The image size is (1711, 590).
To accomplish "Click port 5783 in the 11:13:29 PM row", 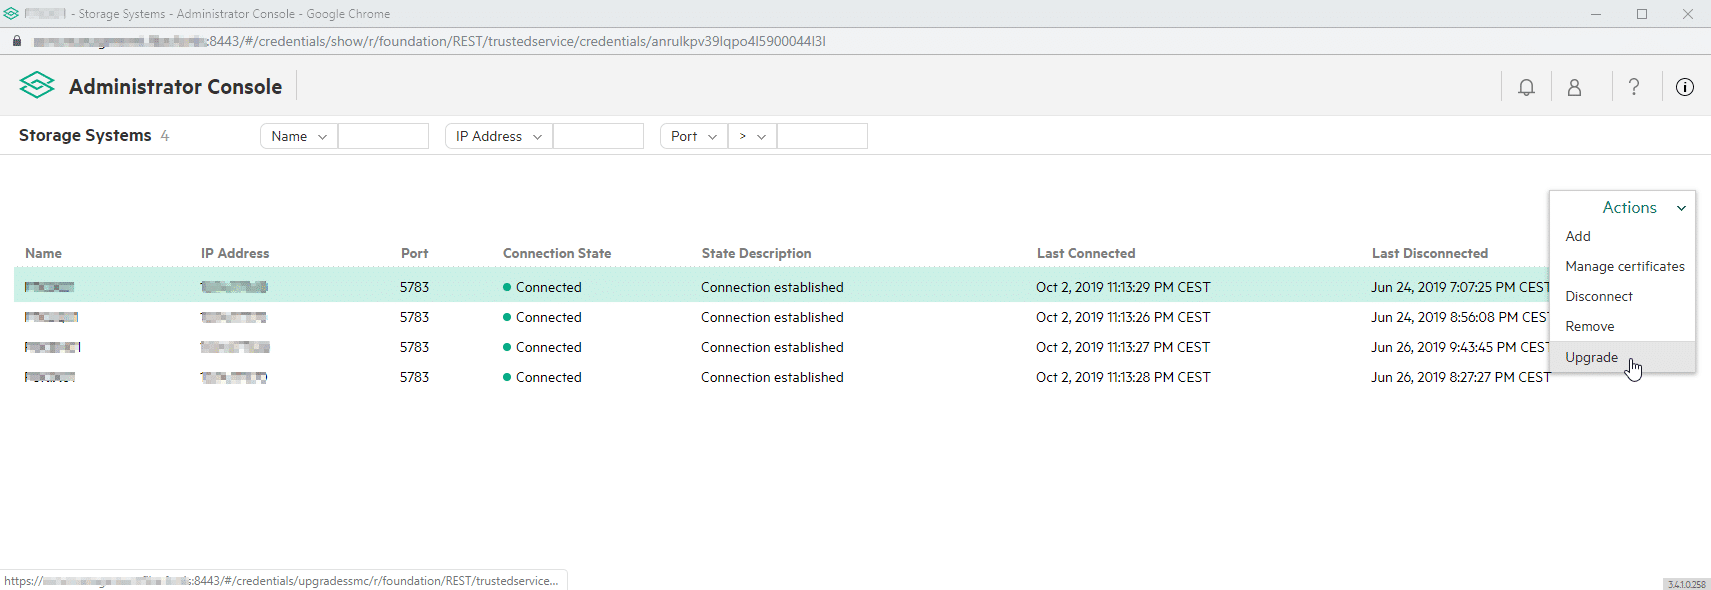I will coord(414,287).
